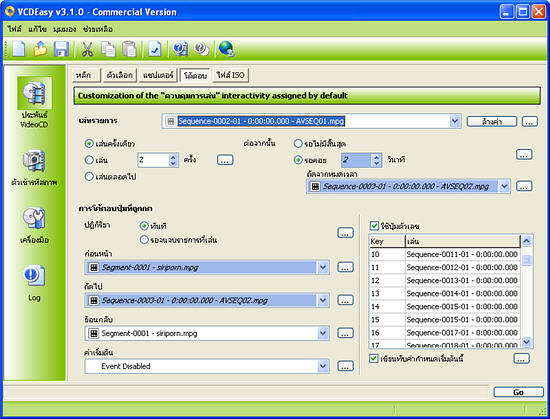Screen dimensions: 550x419
Task: Switch to the ISO file tab
Action: click(230, 75)
